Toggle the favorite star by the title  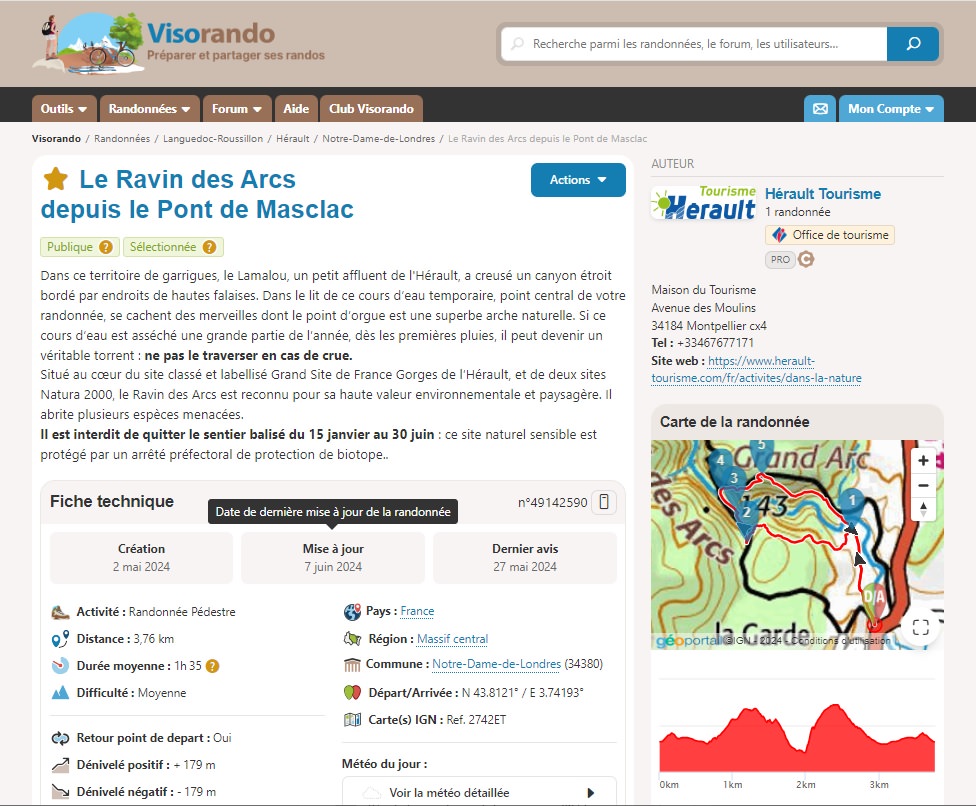[56, 180]
